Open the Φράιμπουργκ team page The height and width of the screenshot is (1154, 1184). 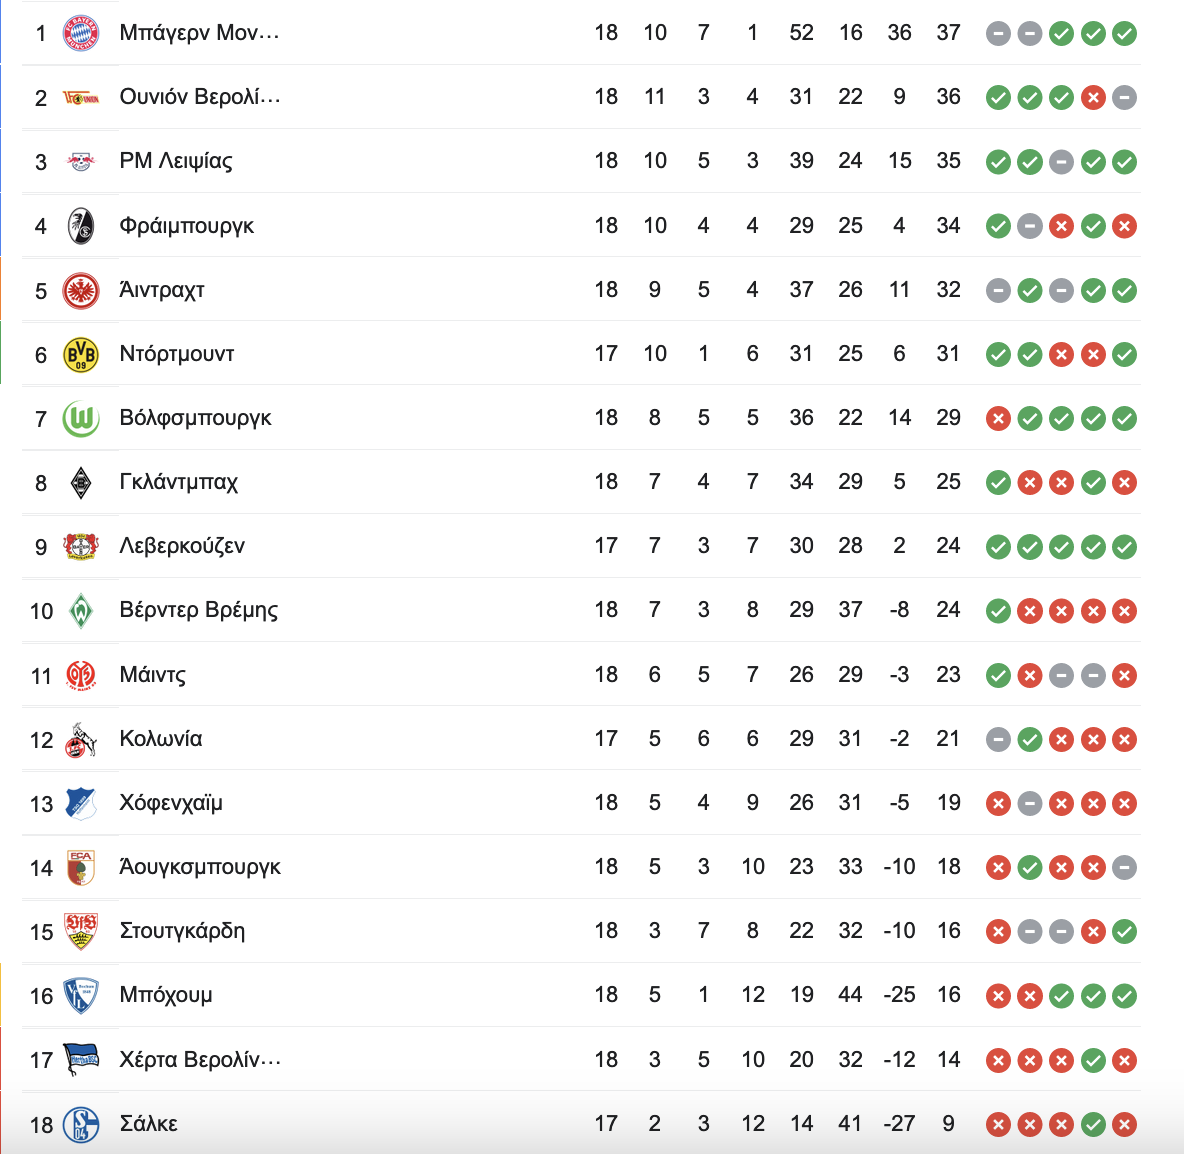[187, 226]
